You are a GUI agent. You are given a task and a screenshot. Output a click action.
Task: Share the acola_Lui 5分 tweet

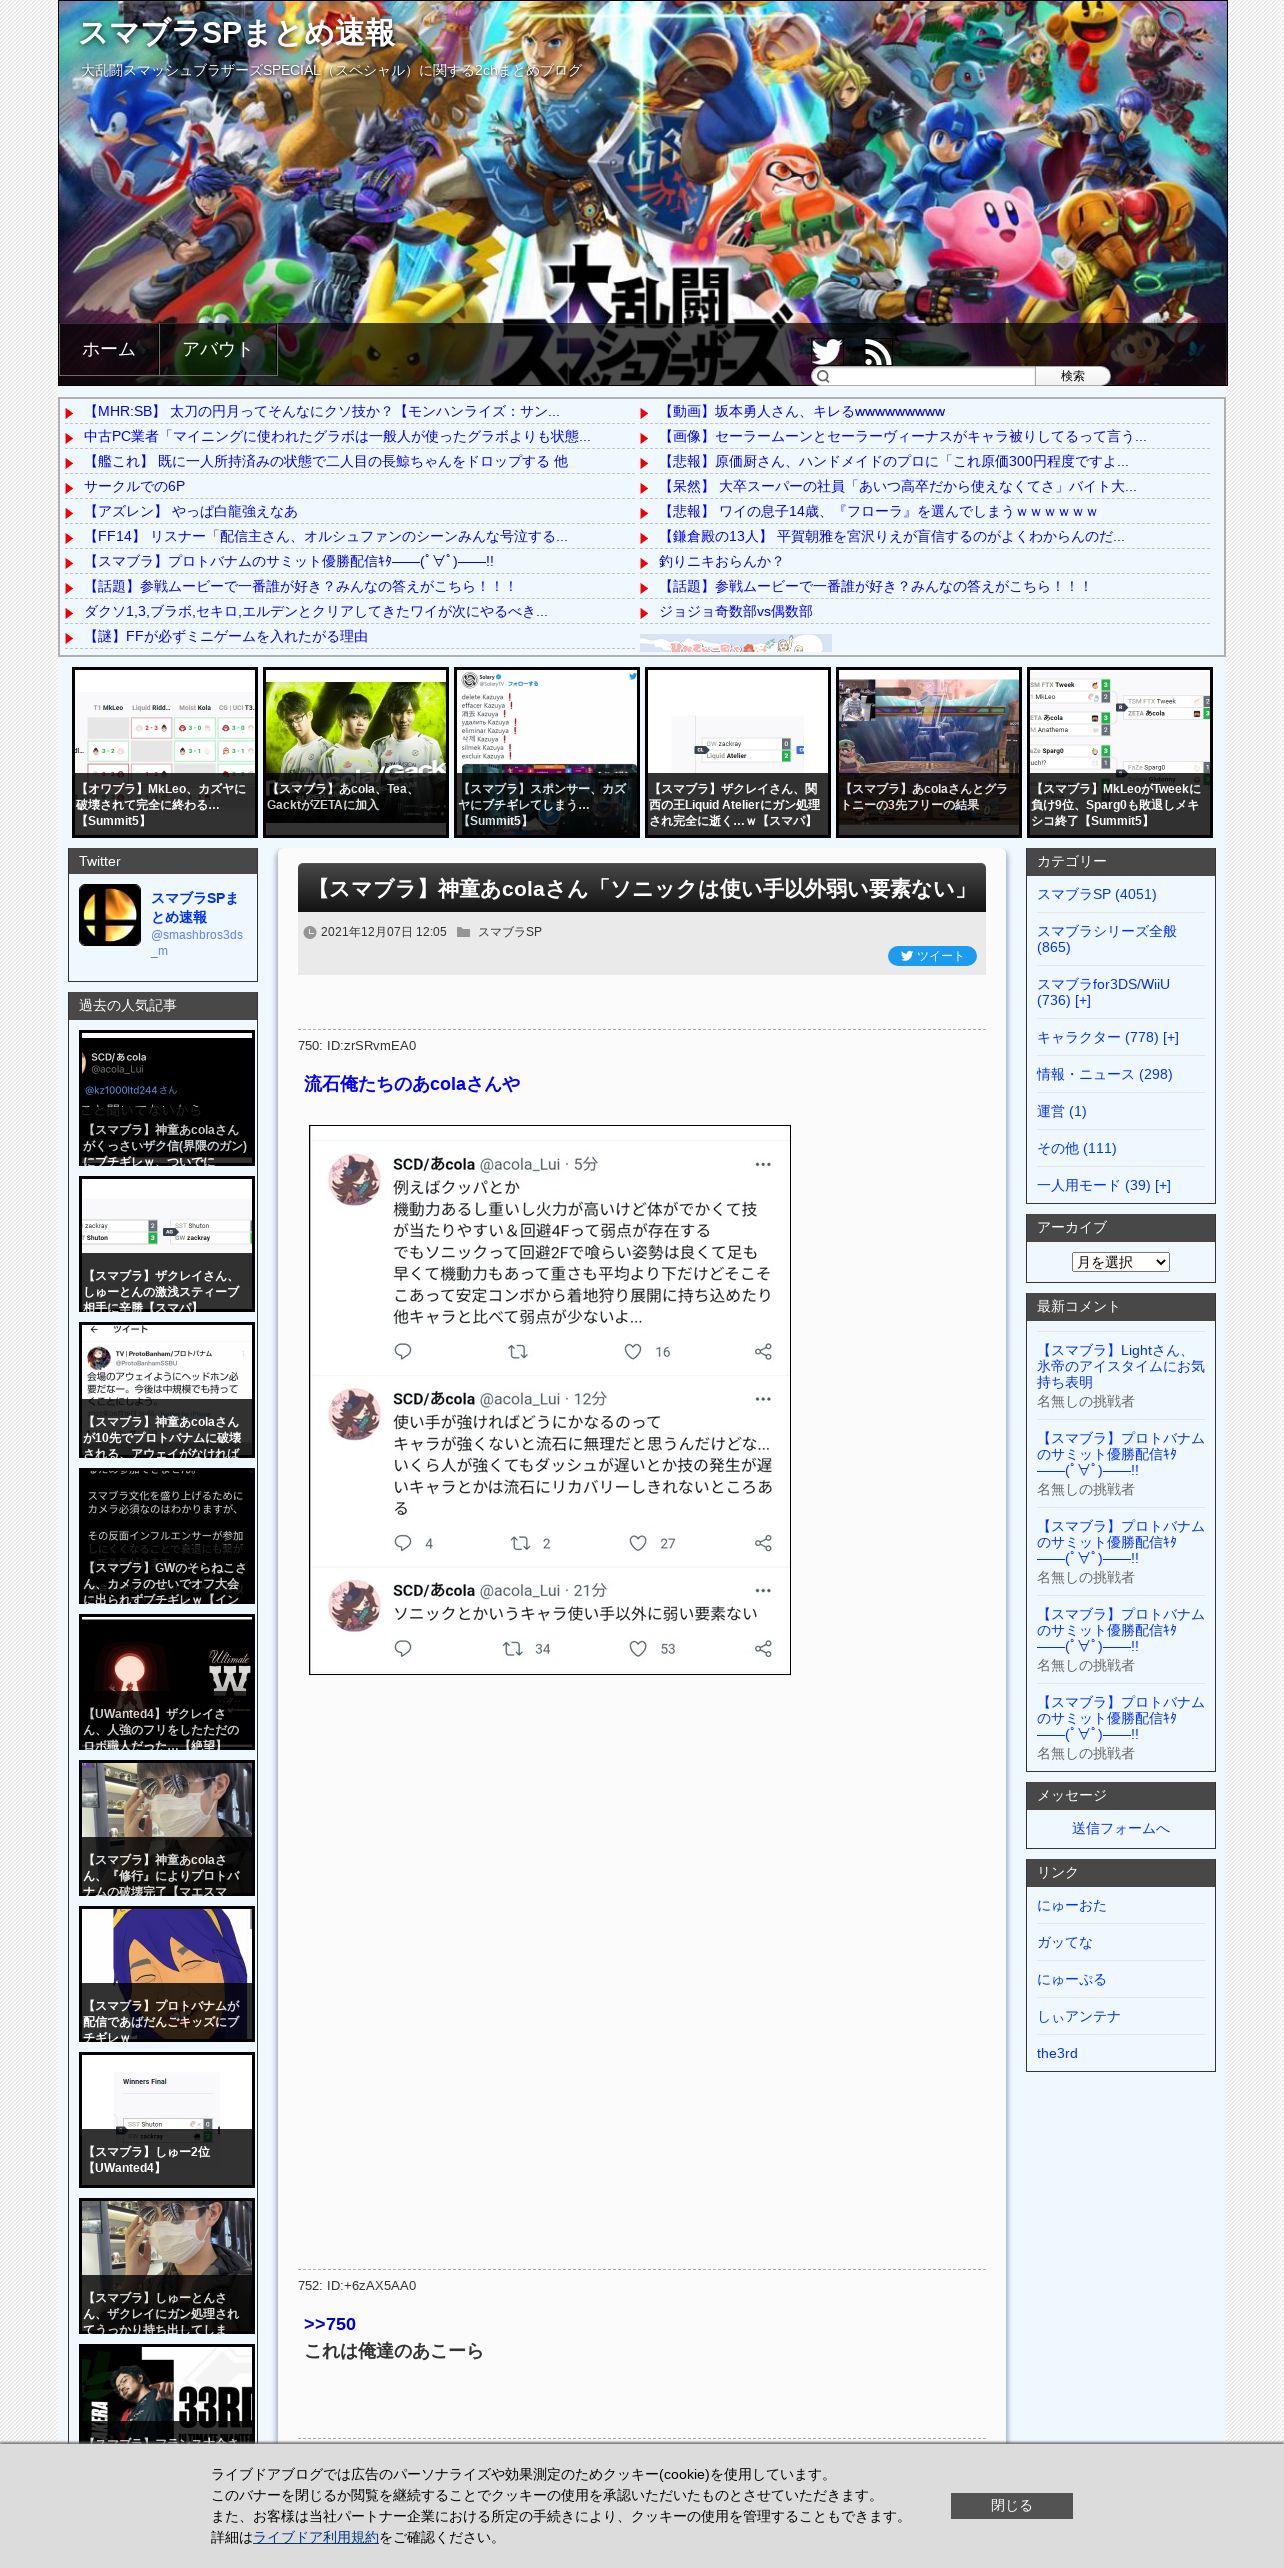[x=763, y=1351]
